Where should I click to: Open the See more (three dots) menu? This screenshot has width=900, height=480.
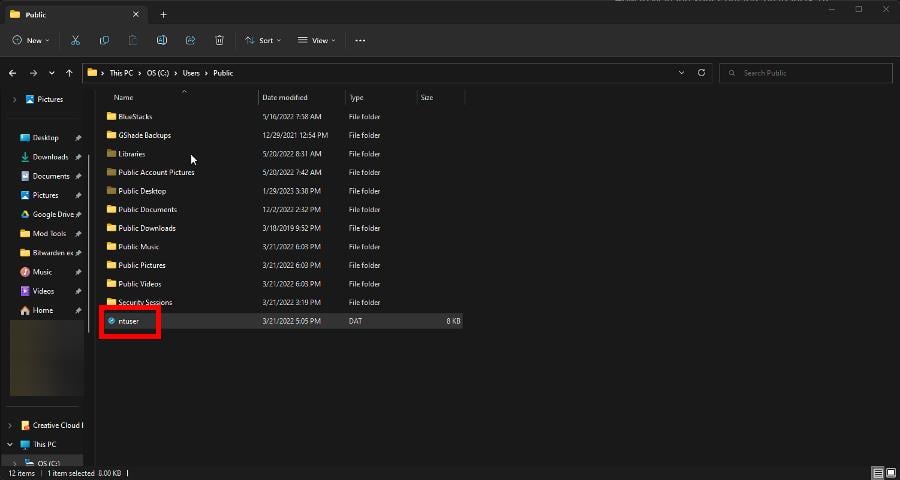pyautogui.click(x=360, y=40)
